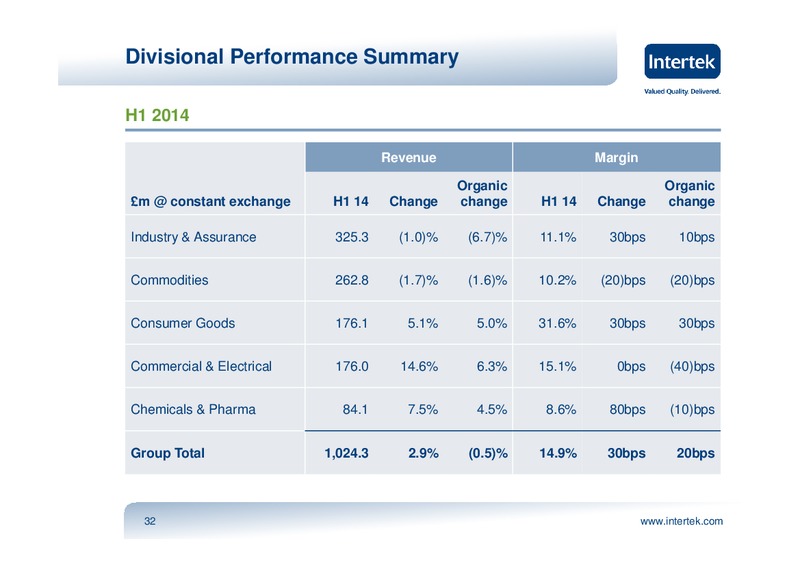The height and width of the screenshot is (565, 800).
Task: Click Commodities margin change (20)bps
Action: coord(623,280)
